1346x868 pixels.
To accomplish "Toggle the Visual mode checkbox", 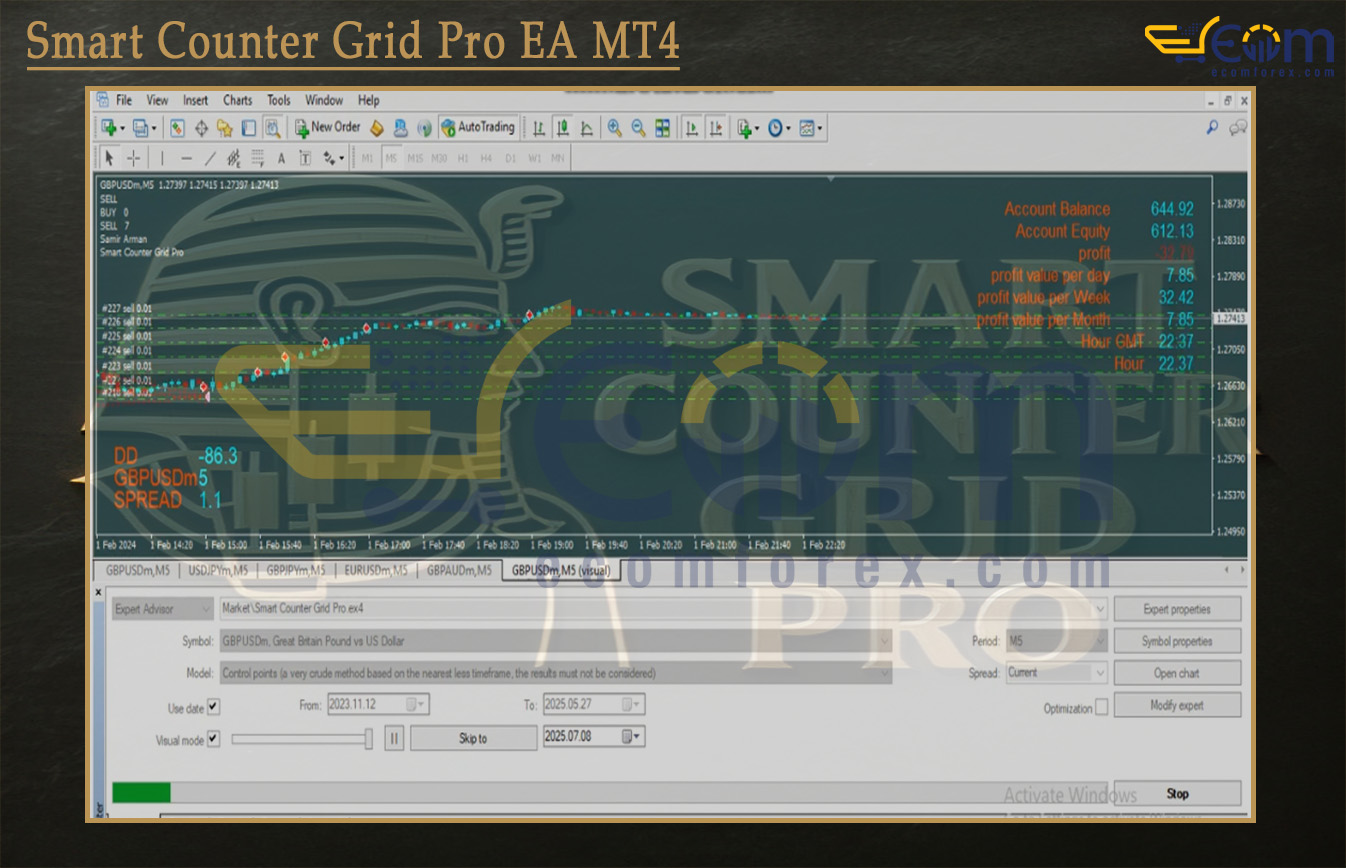I will point(213,740).
